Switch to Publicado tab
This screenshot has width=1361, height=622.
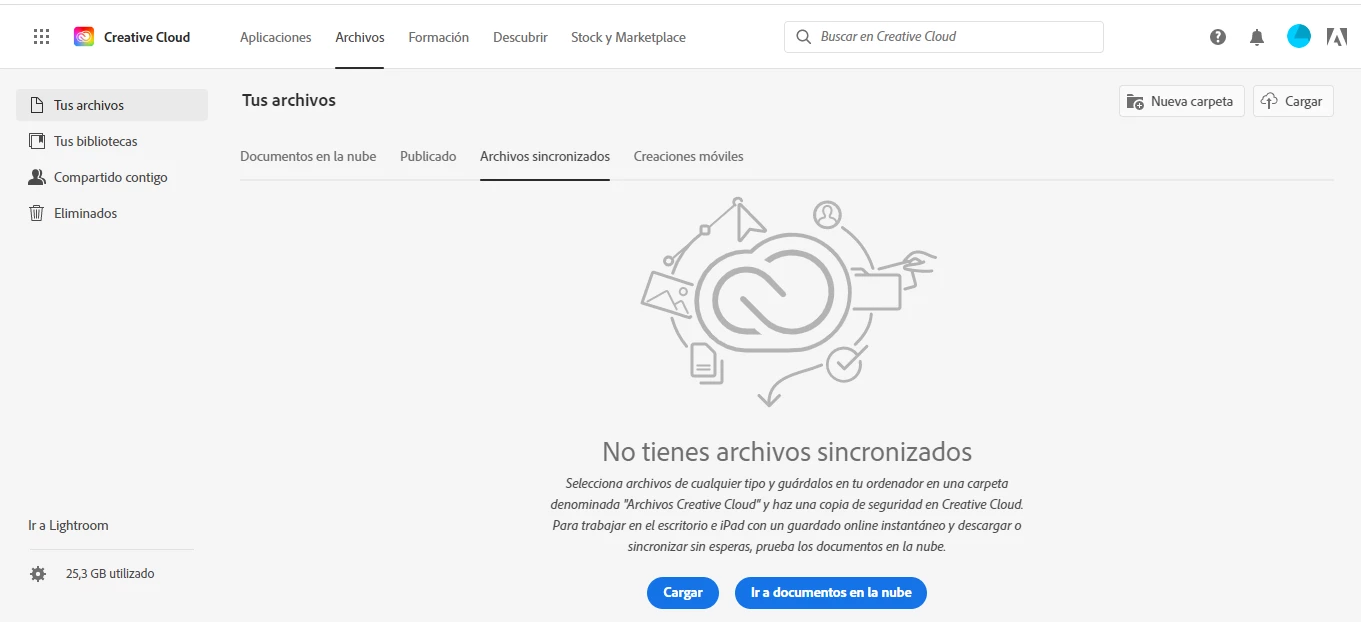tap(428, 156)
